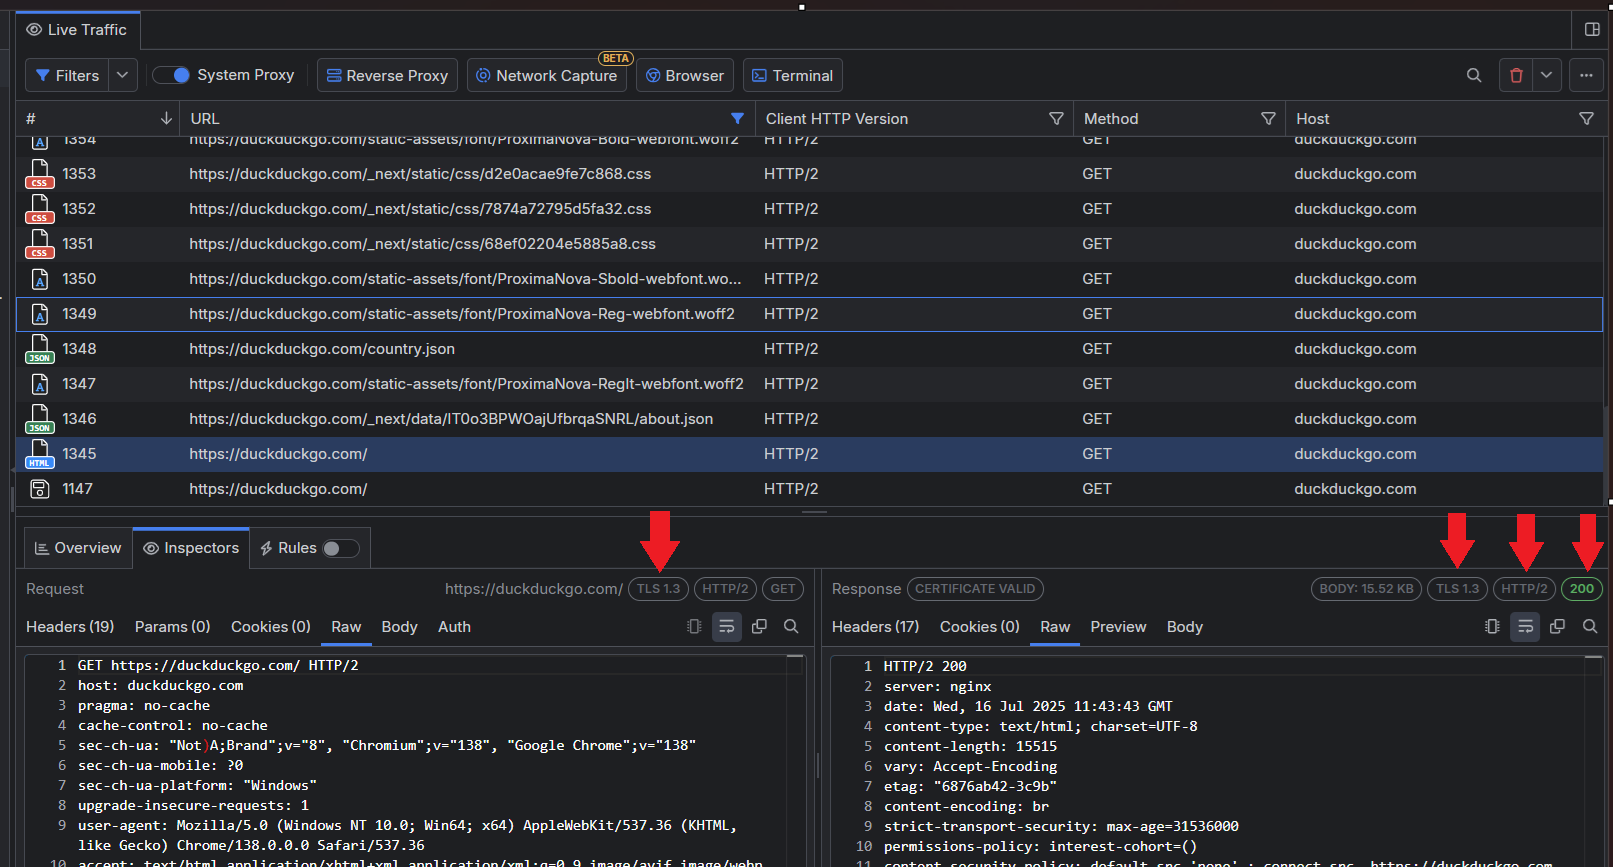
Task: Open the Response Preview tab
Action: [x=1118, y=627]
